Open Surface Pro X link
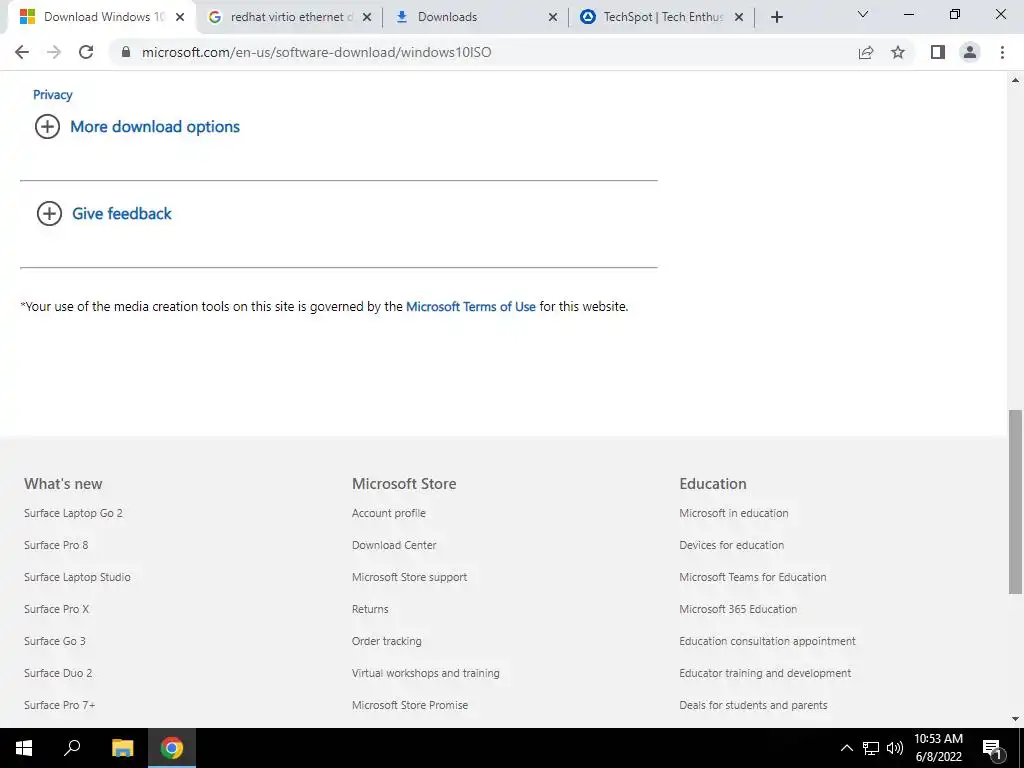This screenshot has height=768, width=1024. [56, 609]
